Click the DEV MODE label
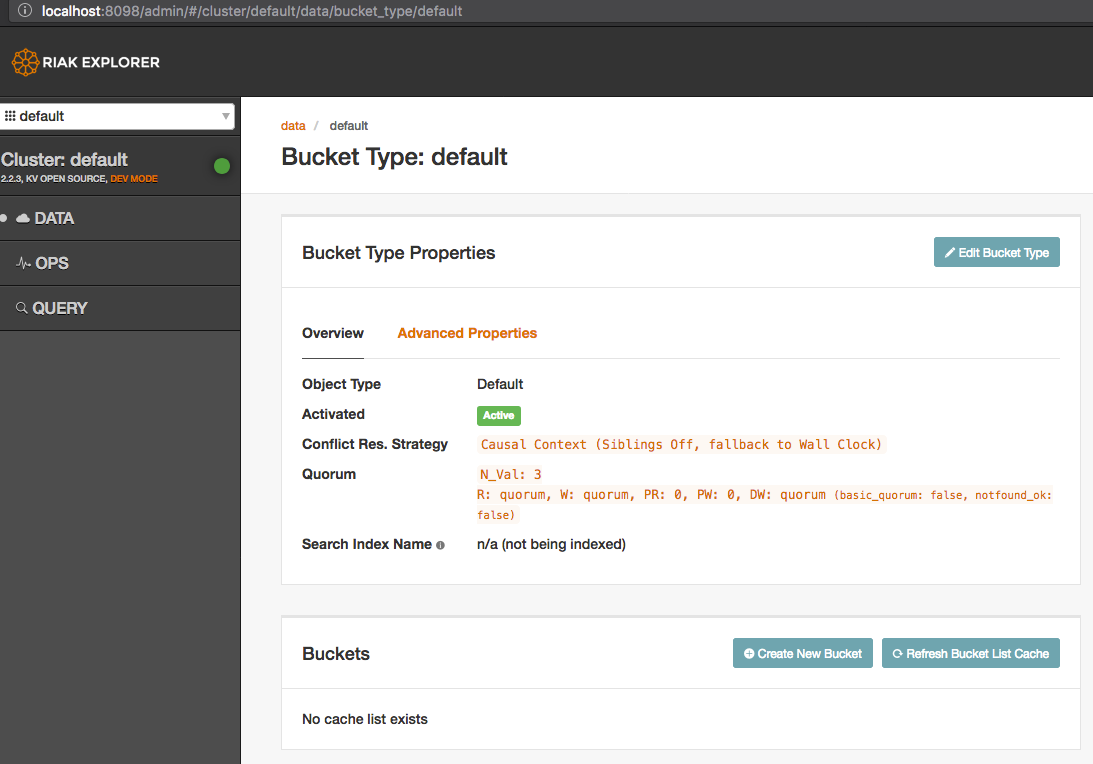The height and width of the screenshot is (764, 1093). [134, 179]
